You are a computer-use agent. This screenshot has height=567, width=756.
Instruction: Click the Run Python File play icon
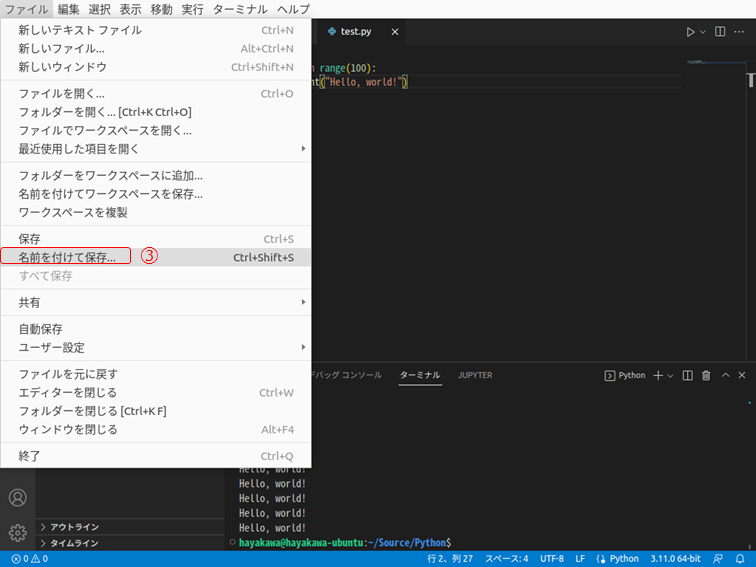pos(689,32)
